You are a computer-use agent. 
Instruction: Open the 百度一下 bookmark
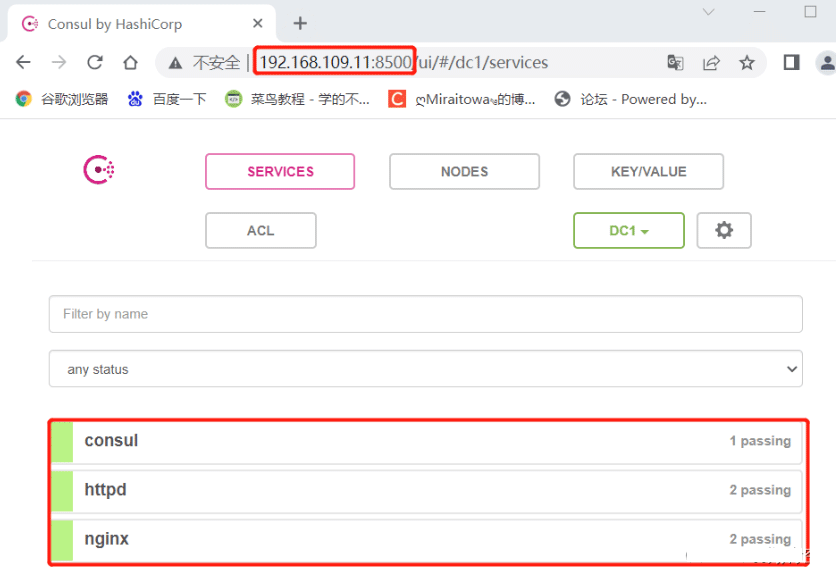click(167, 99)
